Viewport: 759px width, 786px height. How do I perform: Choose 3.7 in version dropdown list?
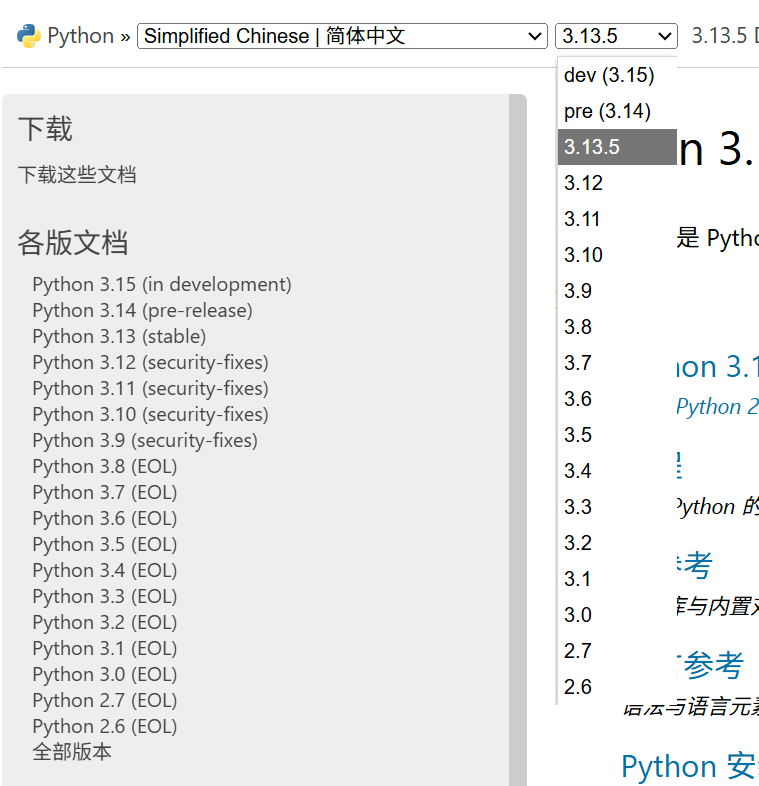[x=617, y=363]
